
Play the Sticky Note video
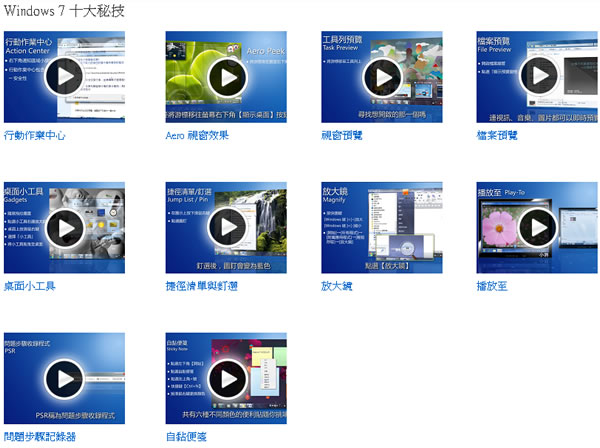(x=226, y=379)
